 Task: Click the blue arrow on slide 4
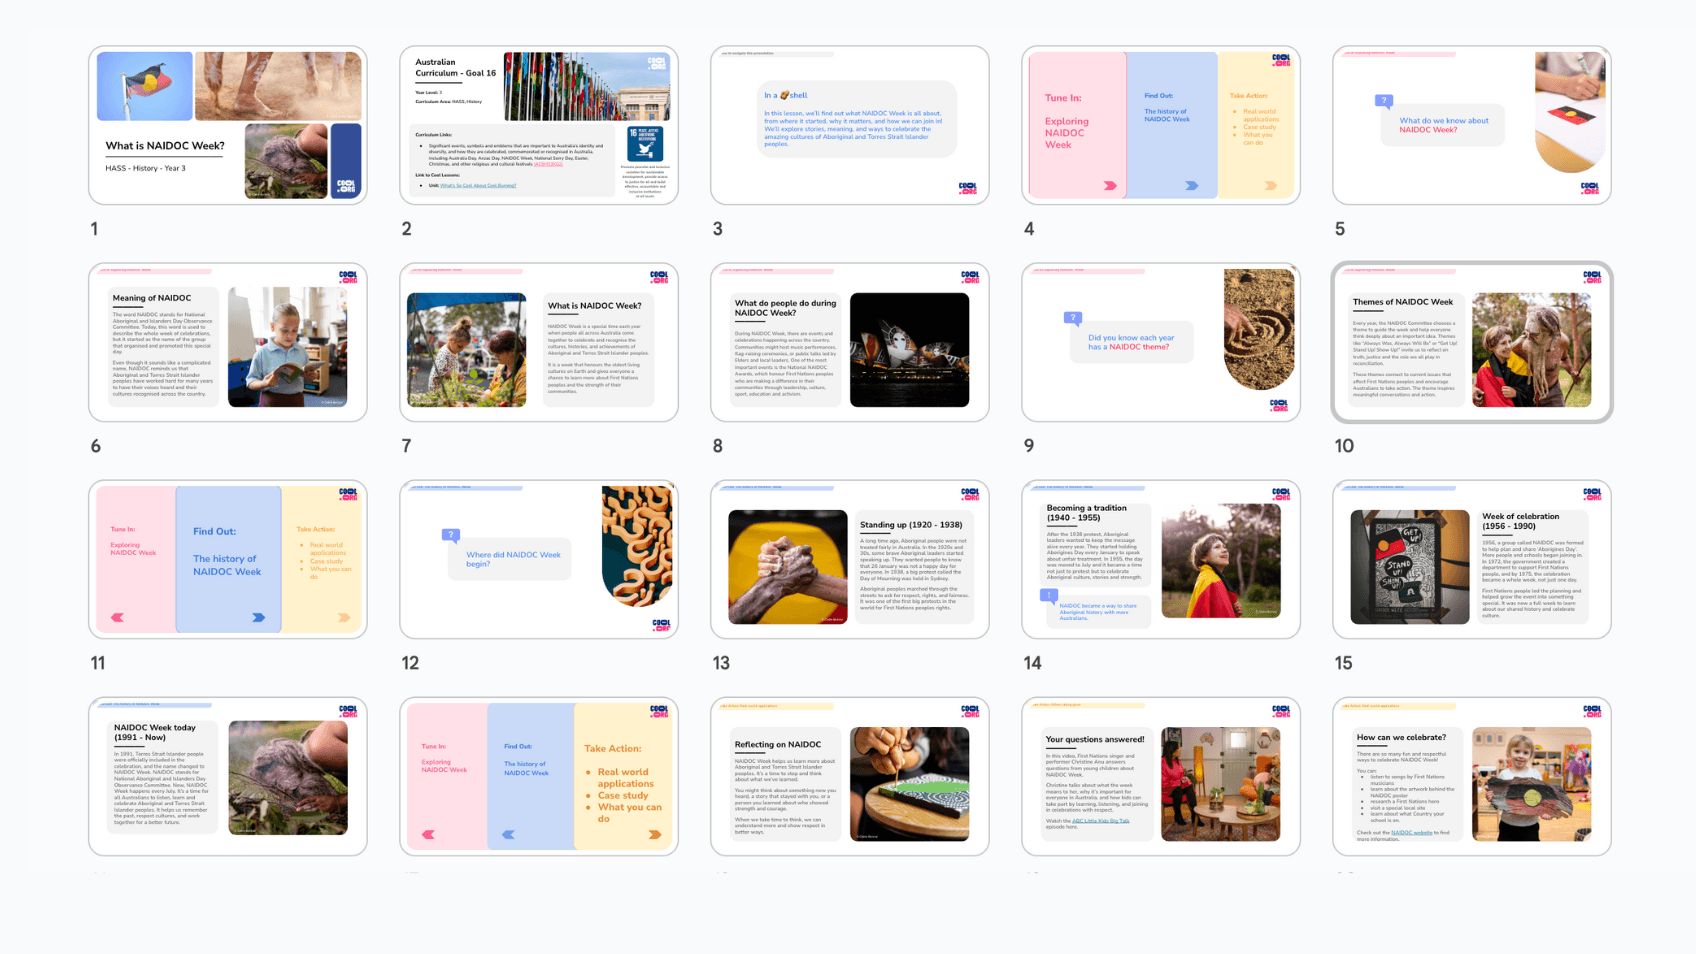pos(1191,186)
